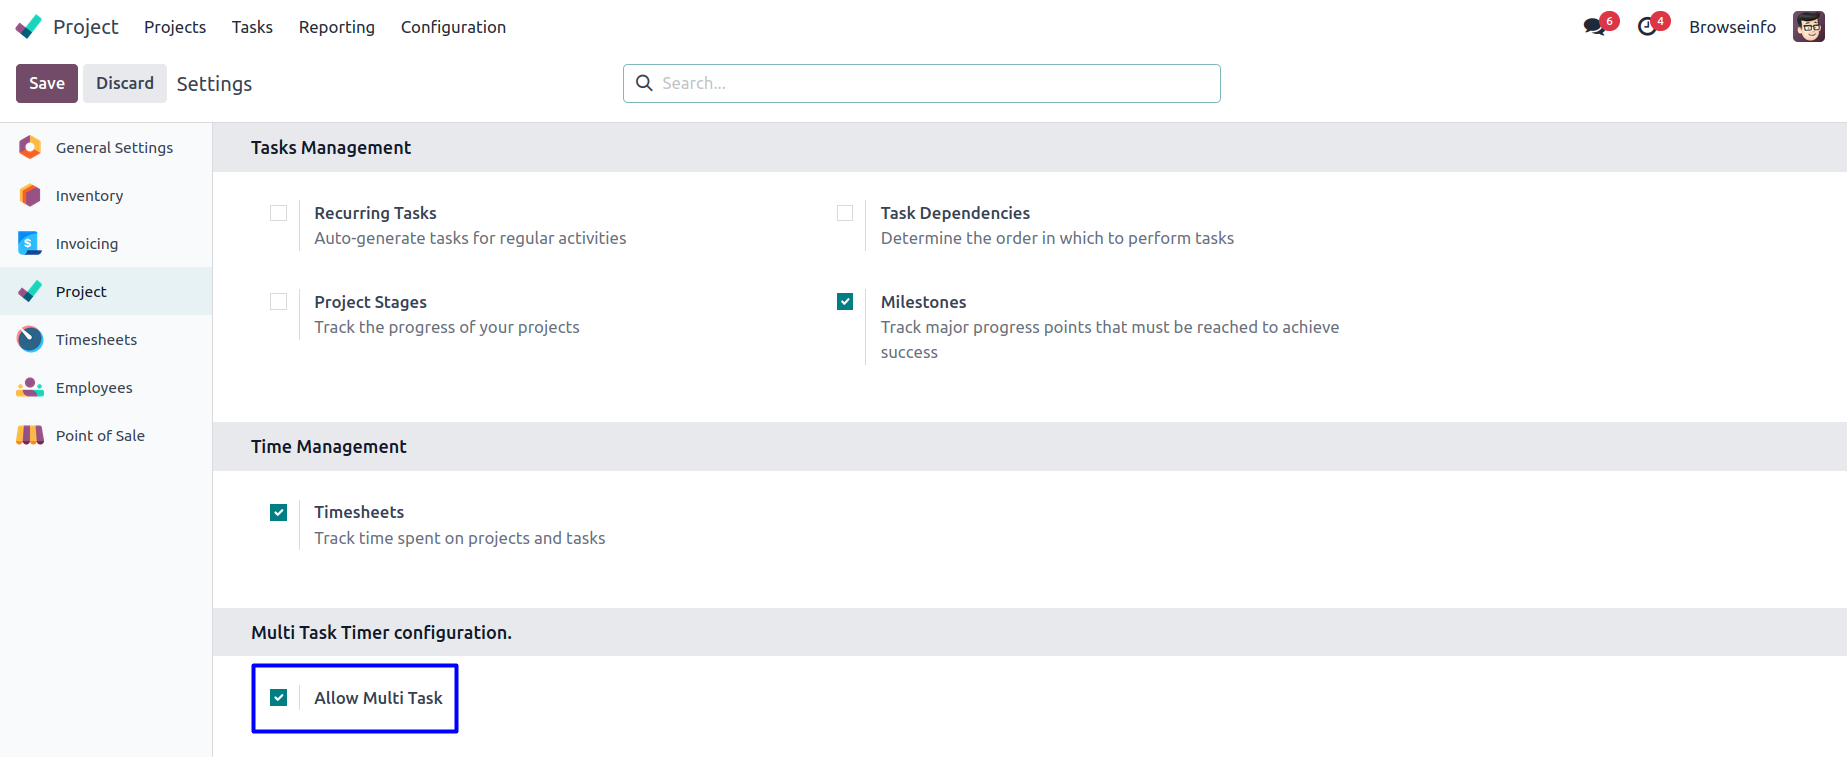
Task: Select the Inventory settings icon
Action: 30,196
